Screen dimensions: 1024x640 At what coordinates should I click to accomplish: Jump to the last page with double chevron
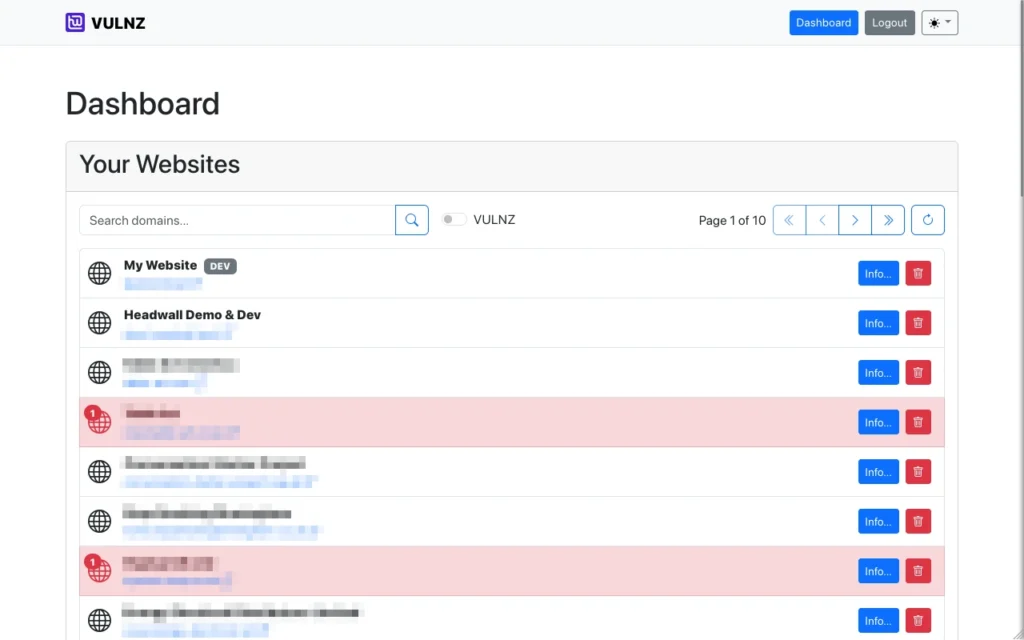click(x=888, y=219)
